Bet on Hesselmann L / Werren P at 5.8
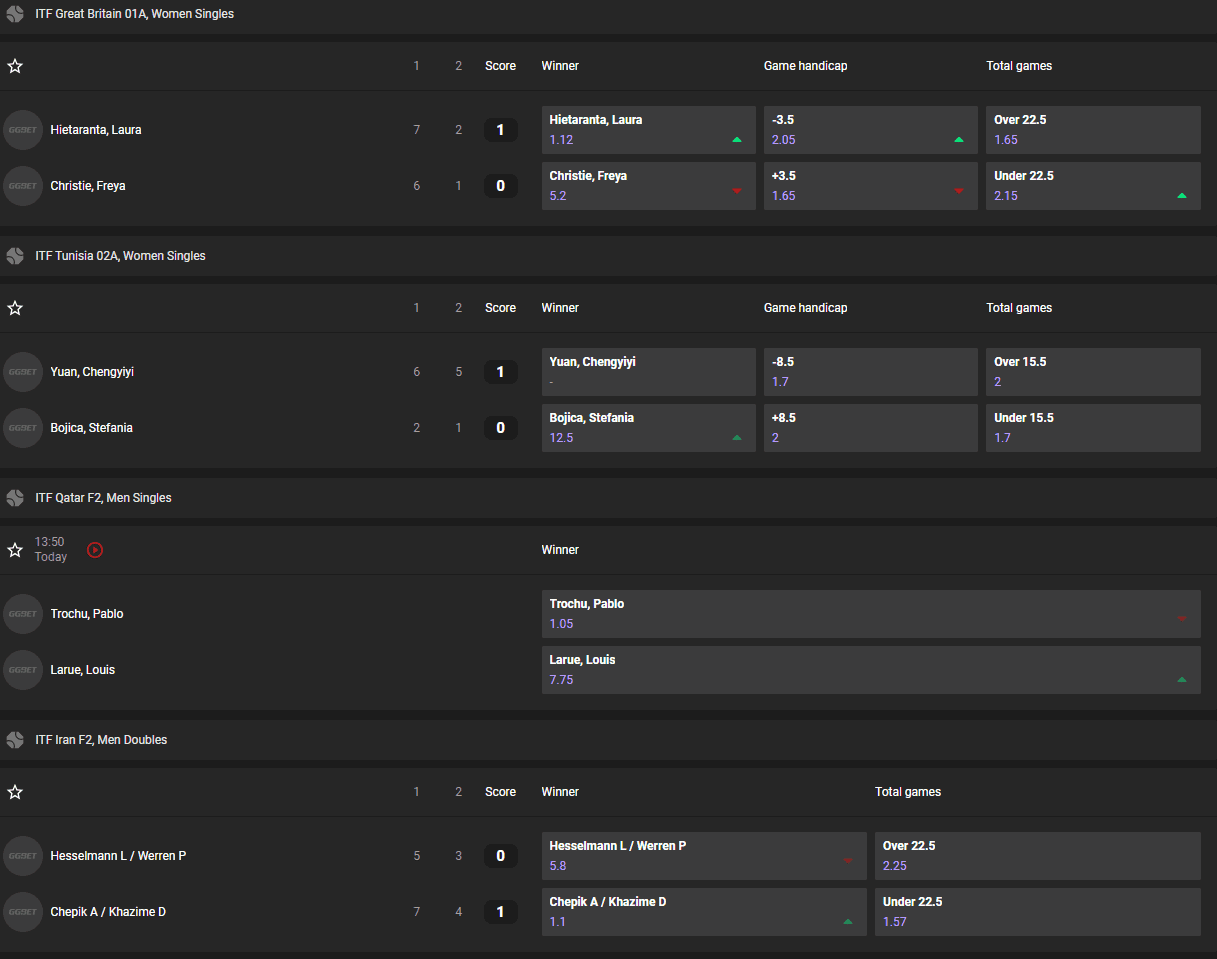This screenshot has height=959, width=1217. pos(704,856)
